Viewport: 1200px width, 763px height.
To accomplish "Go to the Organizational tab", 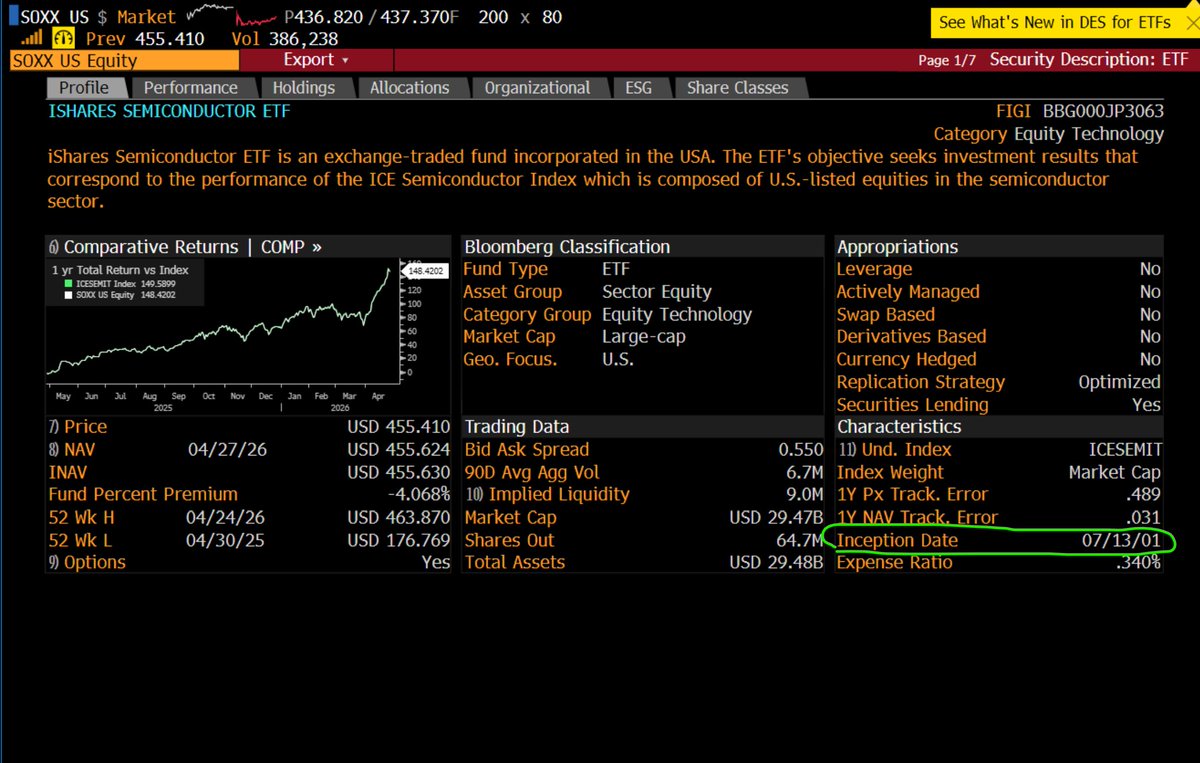I will pyautogui.click(x=537, y=88).
